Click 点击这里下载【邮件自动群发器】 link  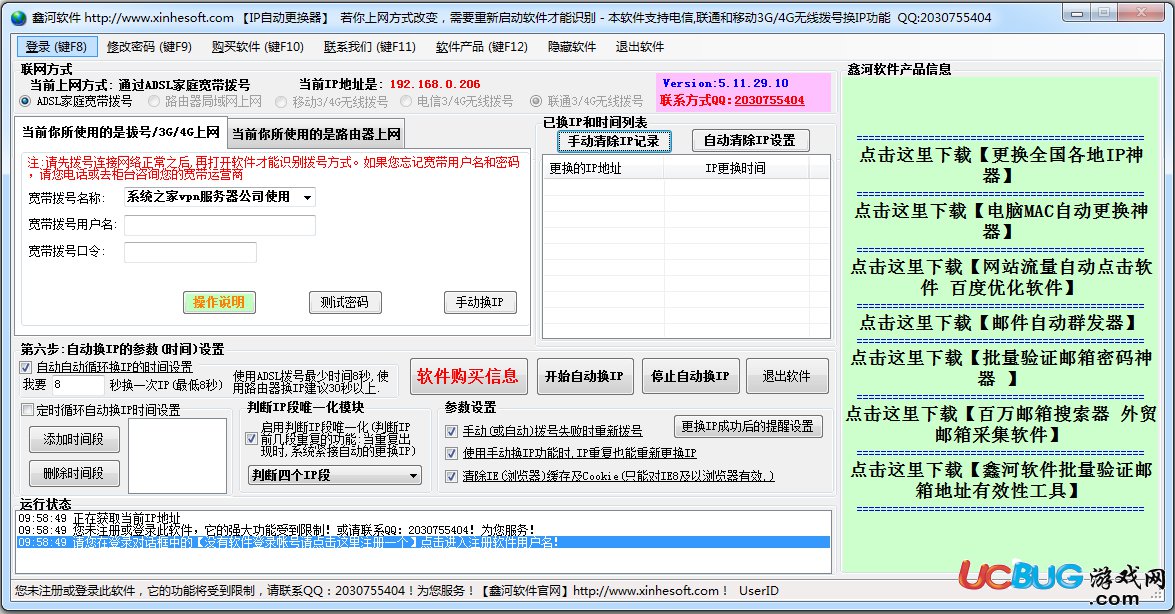[1000, 323]
